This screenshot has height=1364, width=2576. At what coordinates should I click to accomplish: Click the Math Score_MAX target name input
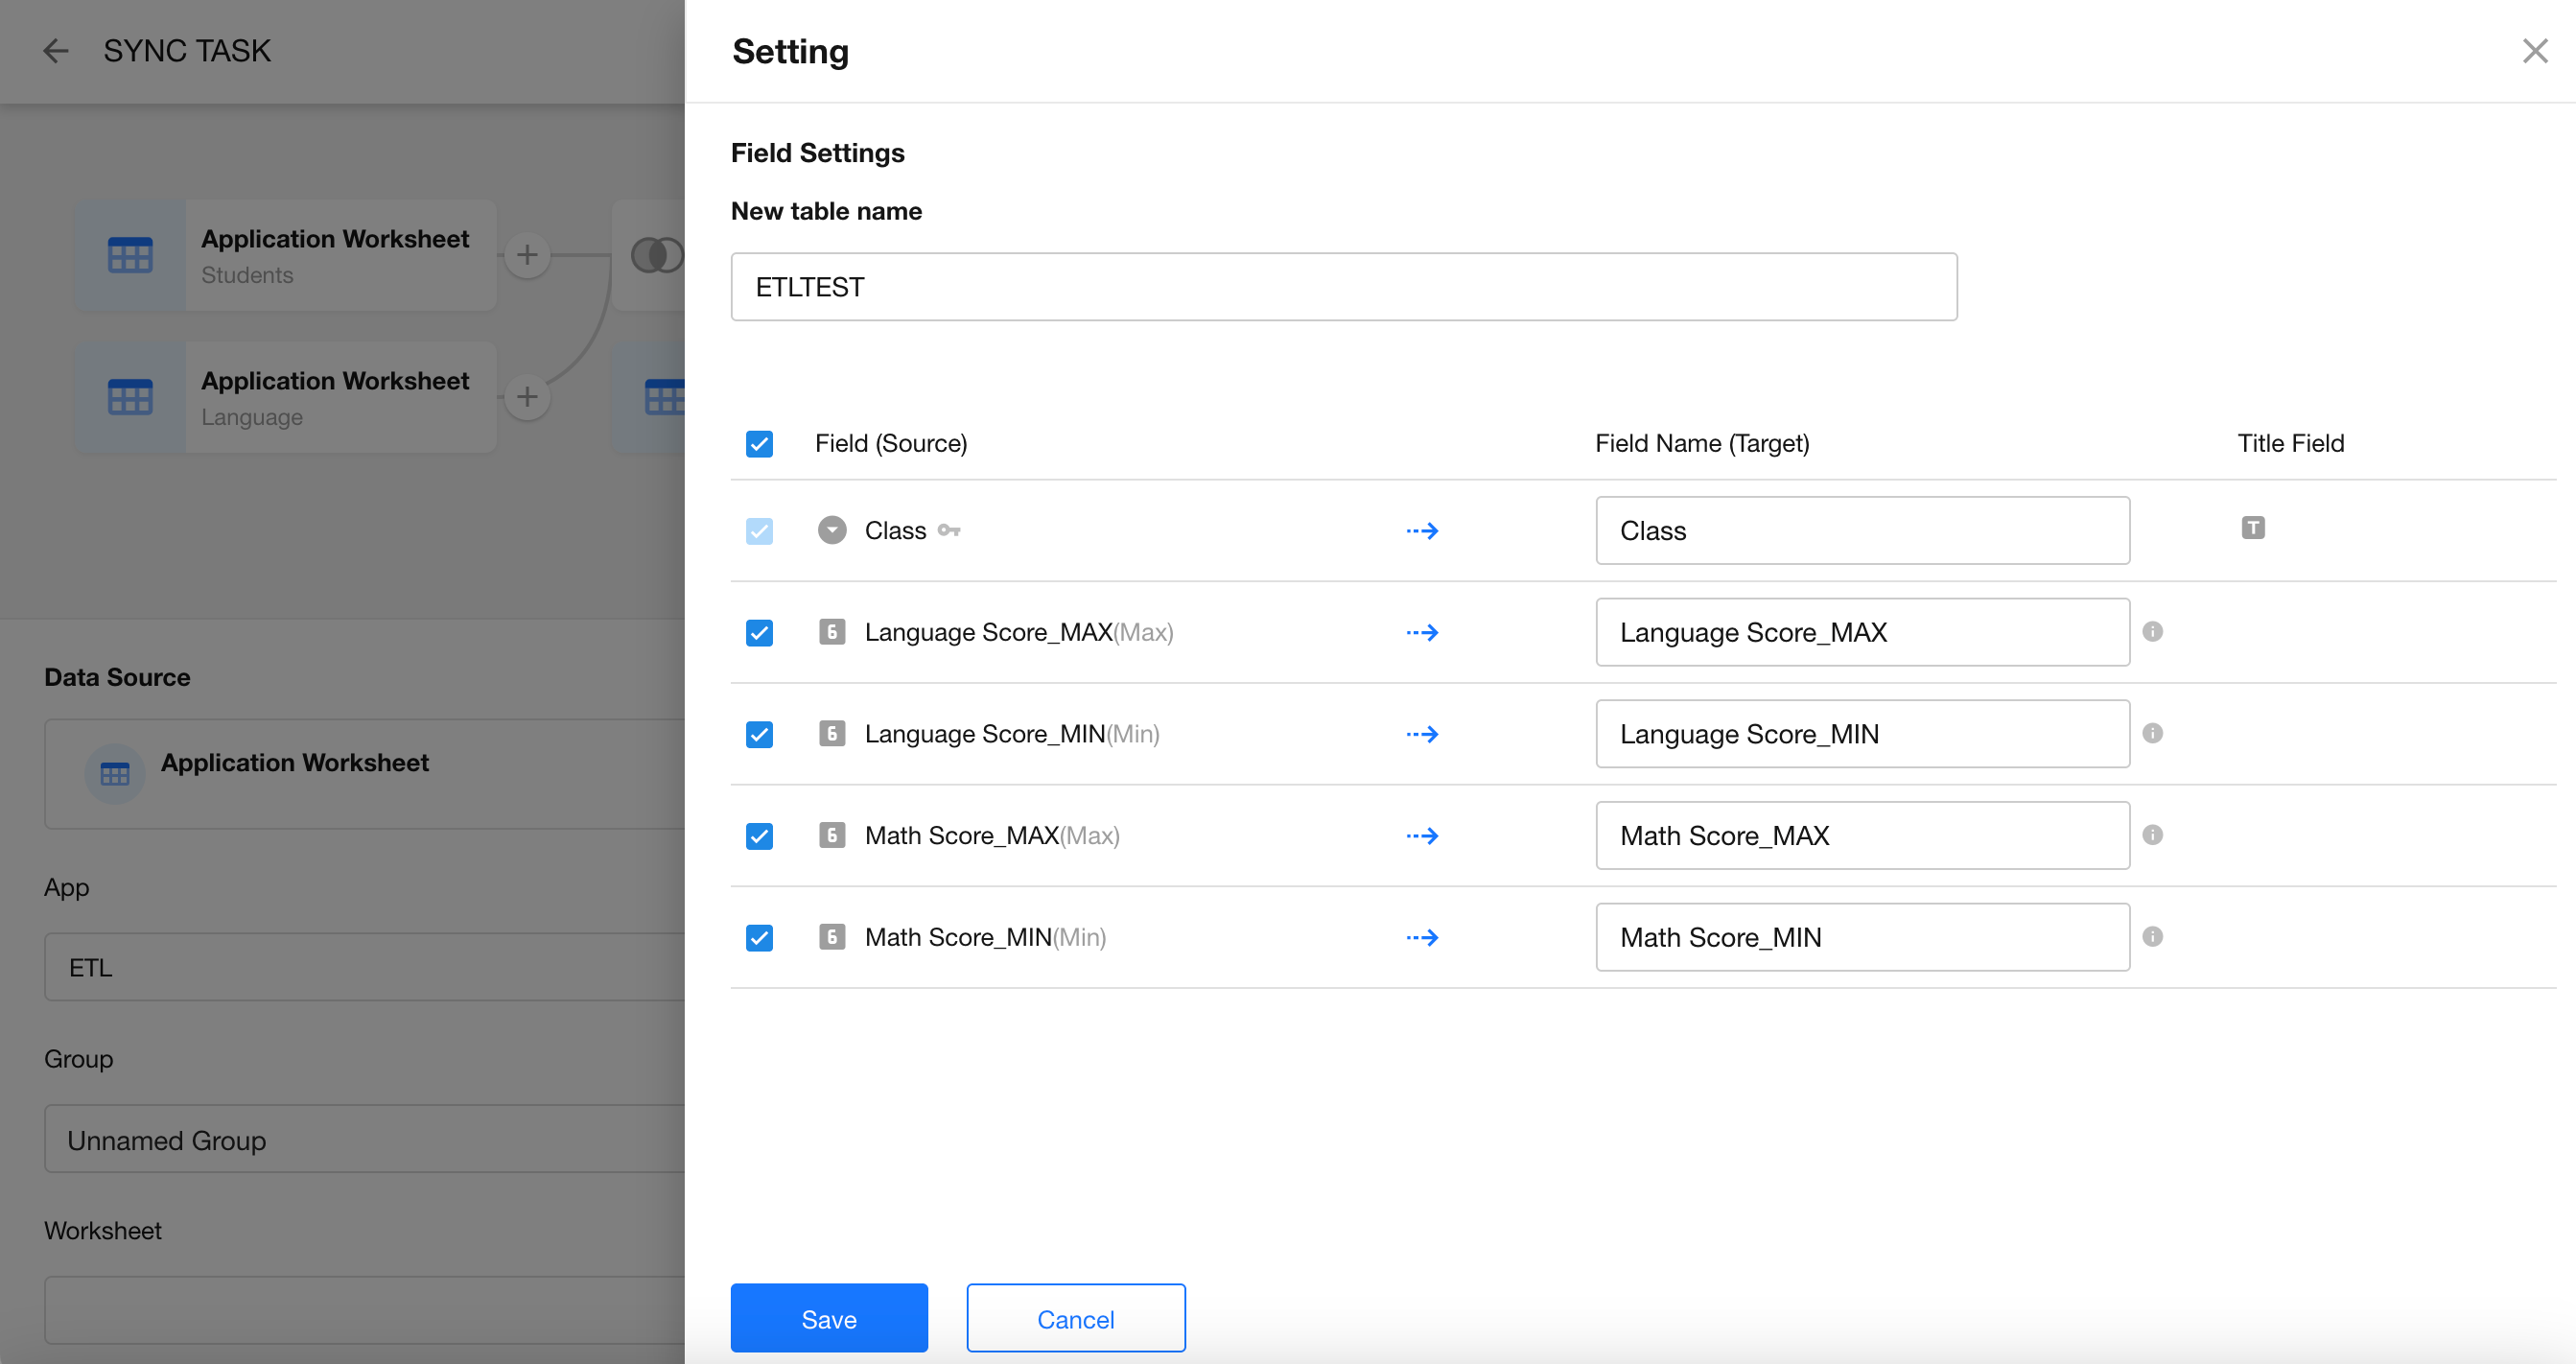coord(1861,836)
